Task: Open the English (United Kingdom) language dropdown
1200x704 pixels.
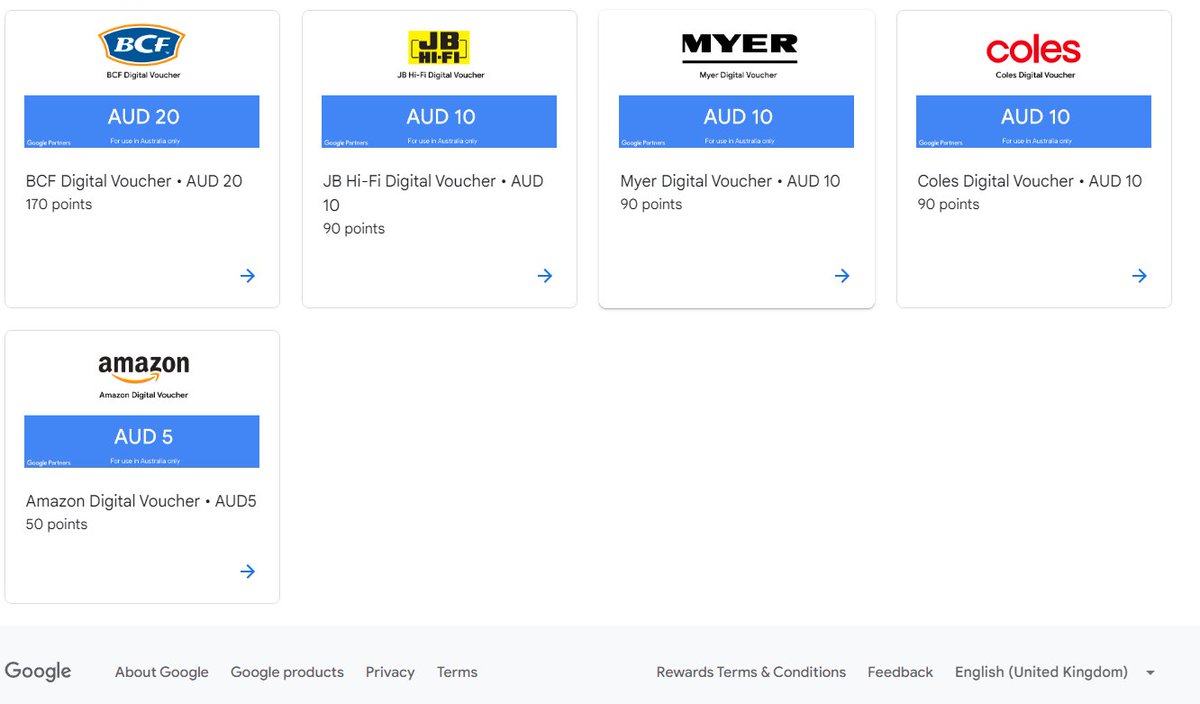Action: 1055,672
